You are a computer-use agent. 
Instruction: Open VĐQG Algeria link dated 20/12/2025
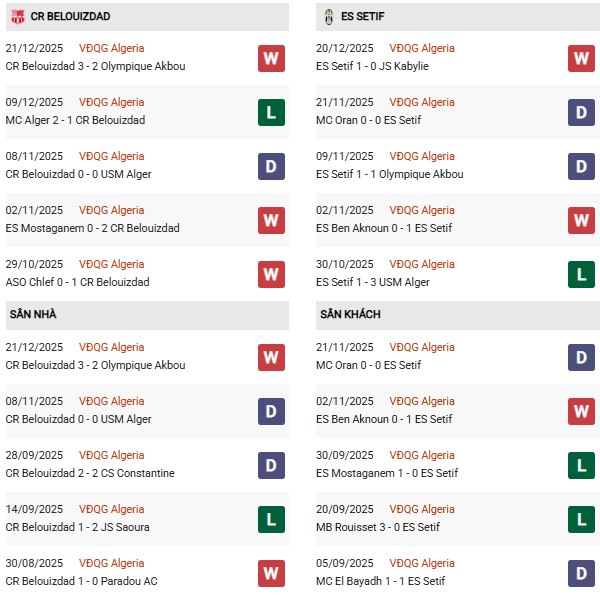point(423,48)
